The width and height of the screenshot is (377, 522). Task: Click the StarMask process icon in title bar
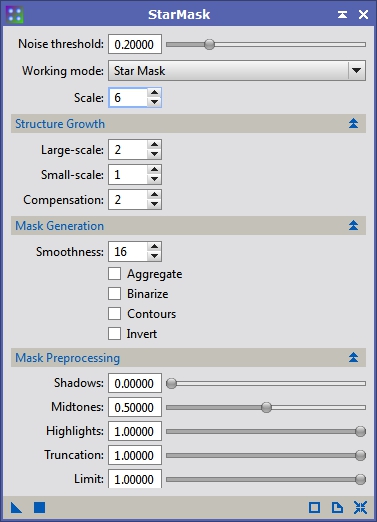click(15, 15)
